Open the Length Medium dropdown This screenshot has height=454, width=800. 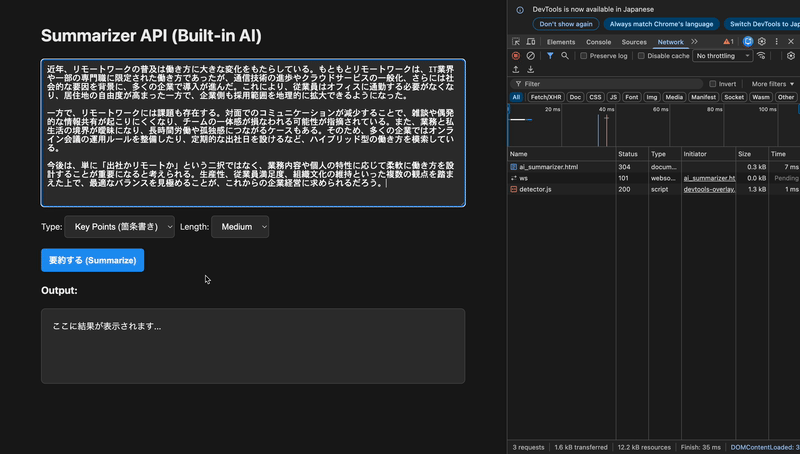click(x=240, y=227)
